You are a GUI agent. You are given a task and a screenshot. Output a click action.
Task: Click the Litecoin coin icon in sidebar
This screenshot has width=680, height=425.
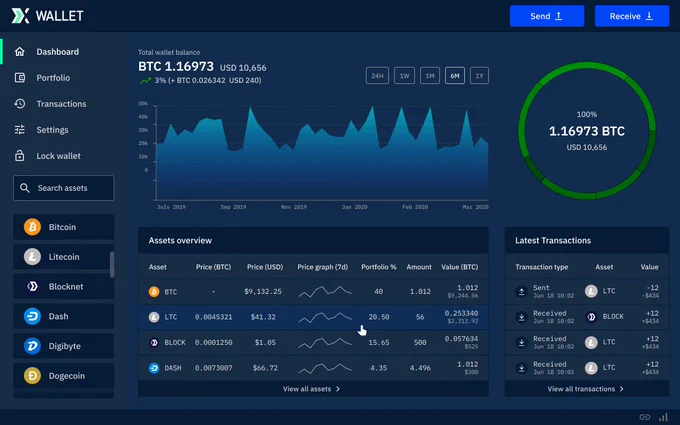pyautogui.click(x=32, y=257)
